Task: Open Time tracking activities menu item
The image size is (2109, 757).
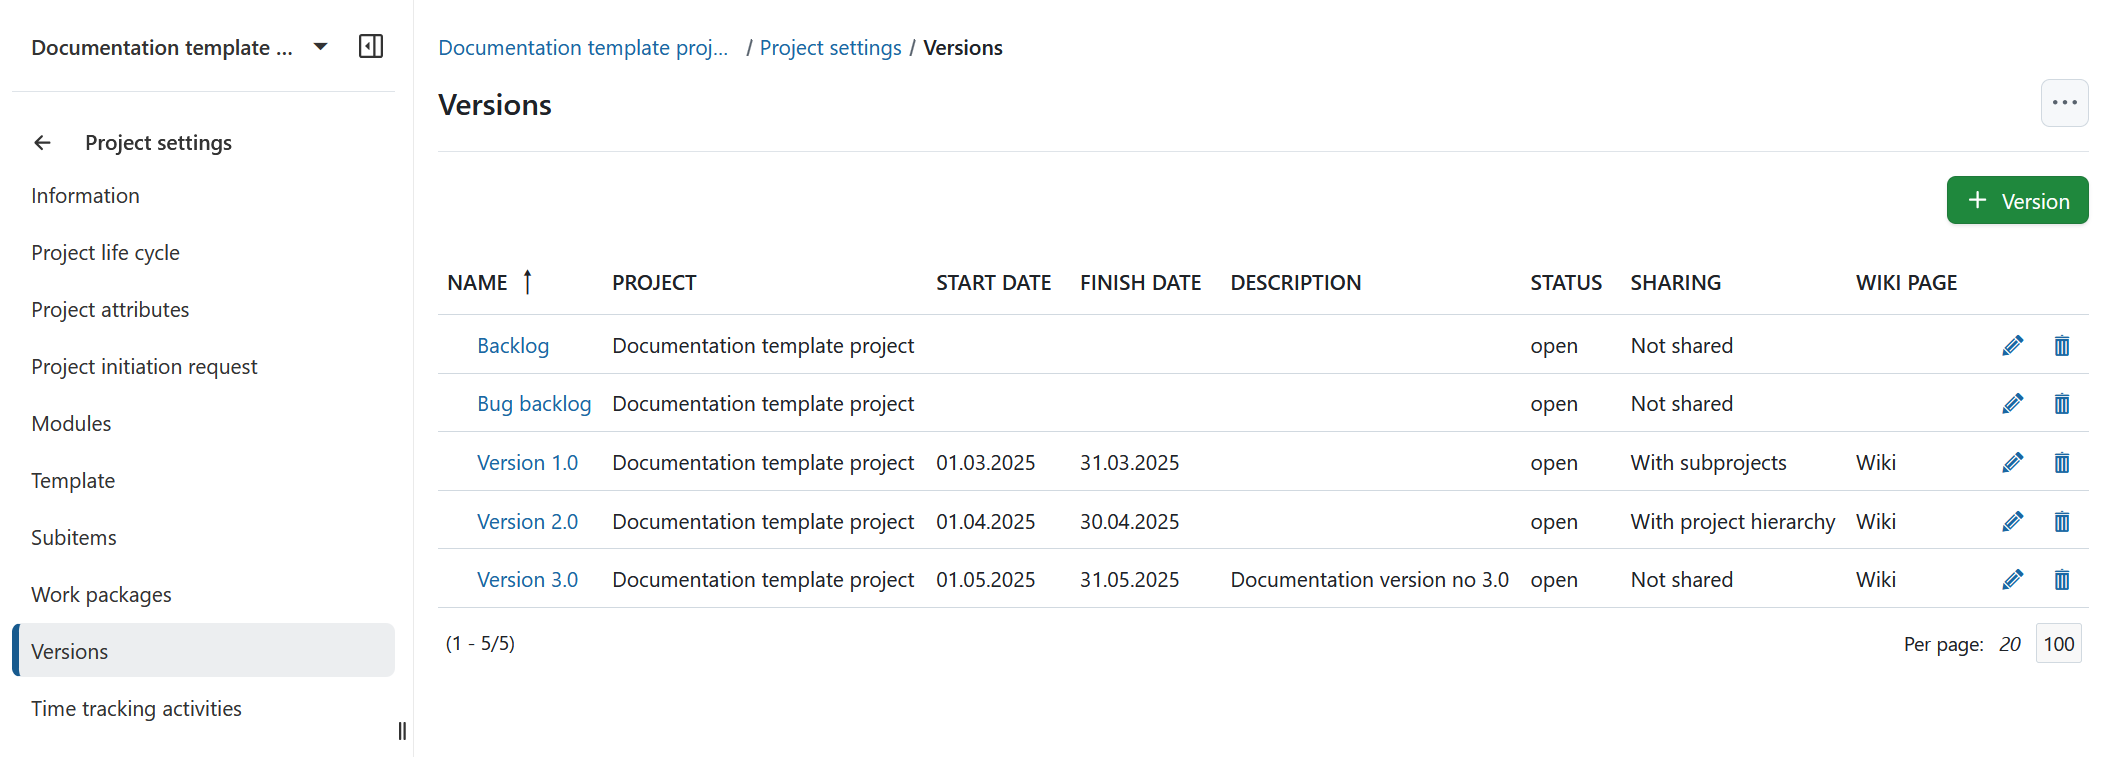Action: (x=136, y=709)
